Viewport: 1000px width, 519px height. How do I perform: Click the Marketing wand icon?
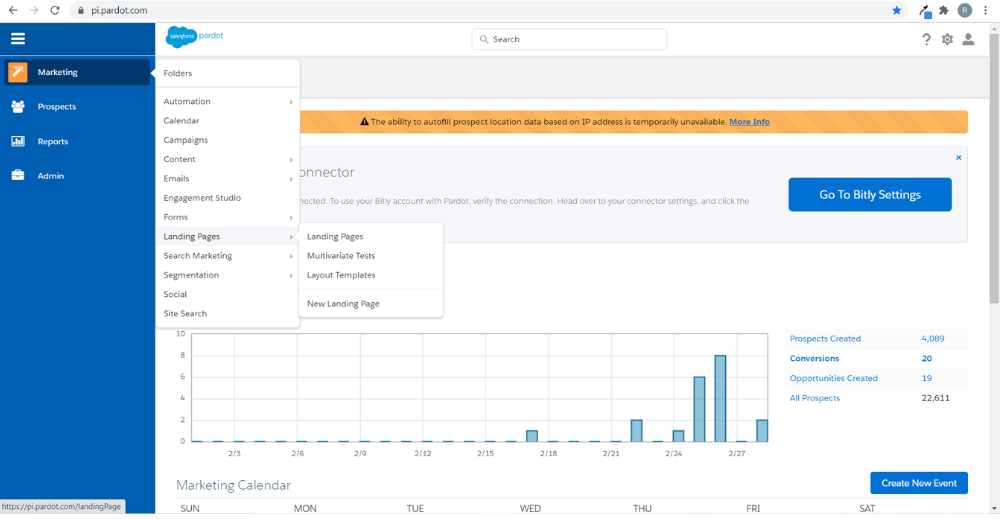click(x=18, y=72)
